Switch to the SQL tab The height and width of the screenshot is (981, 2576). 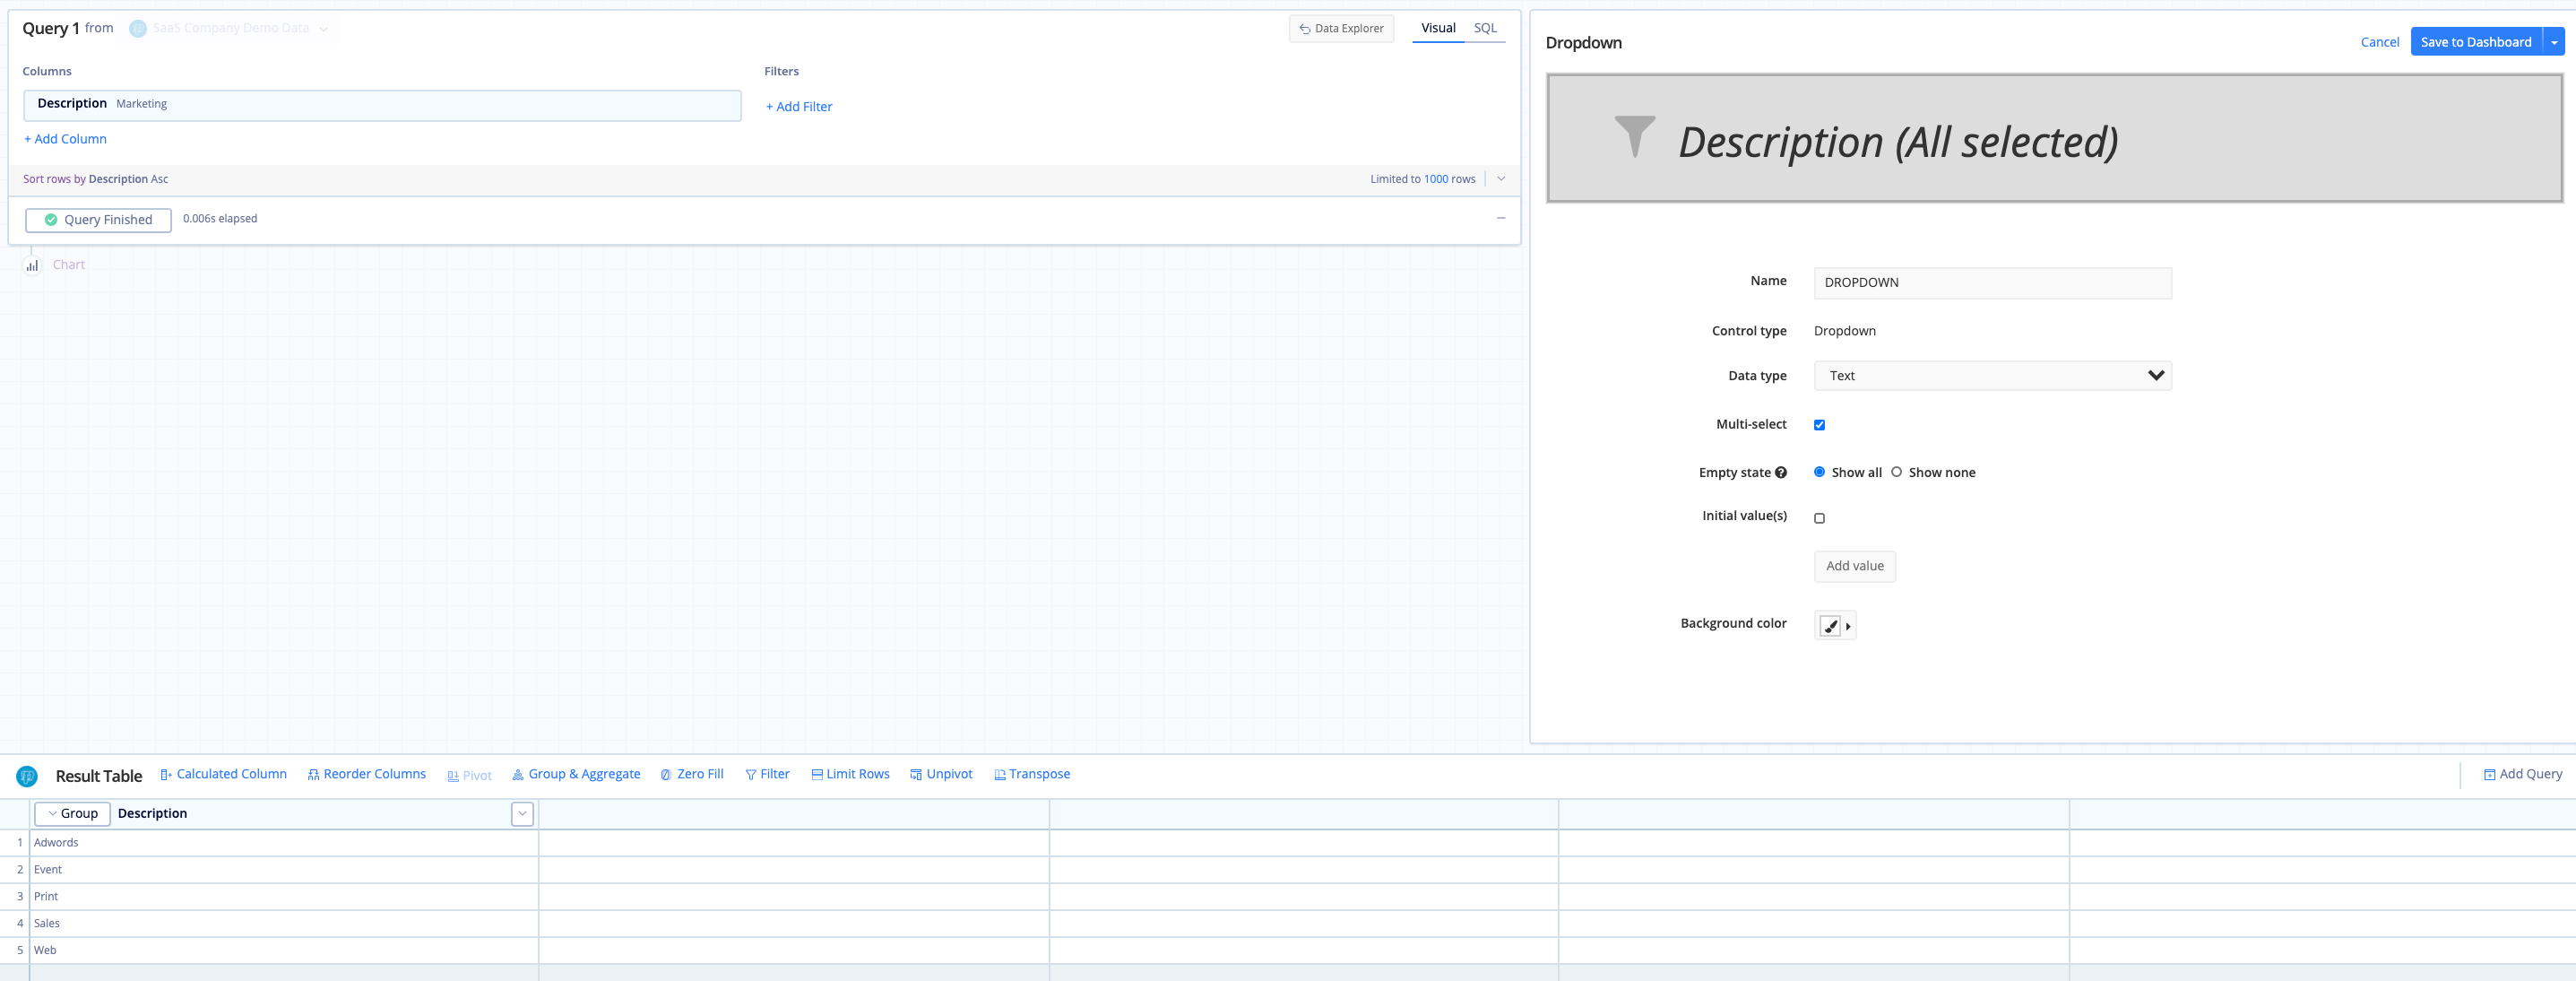(1487, 28)
